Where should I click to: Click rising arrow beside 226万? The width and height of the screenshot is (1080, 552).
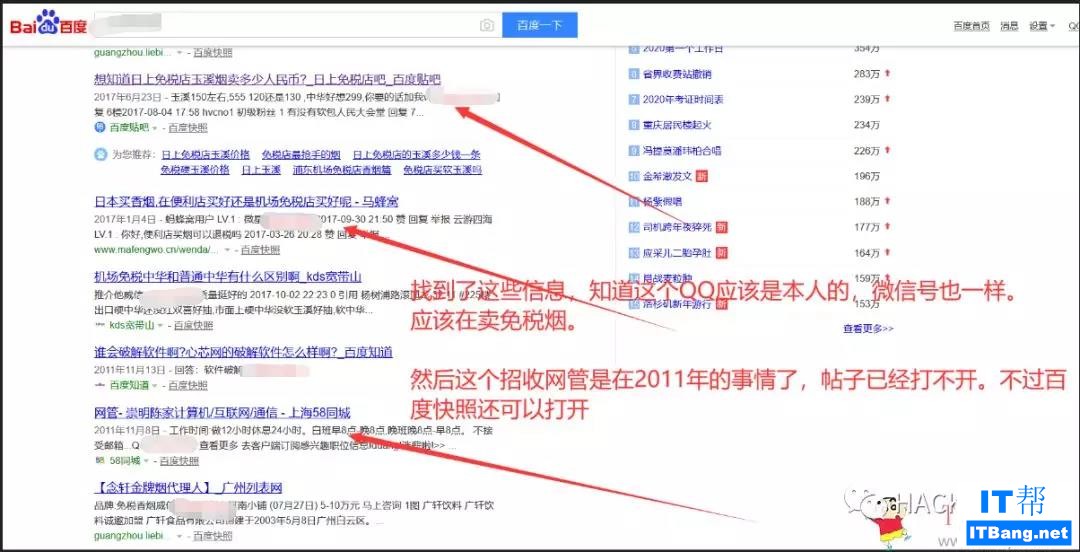tap(888, 150)
